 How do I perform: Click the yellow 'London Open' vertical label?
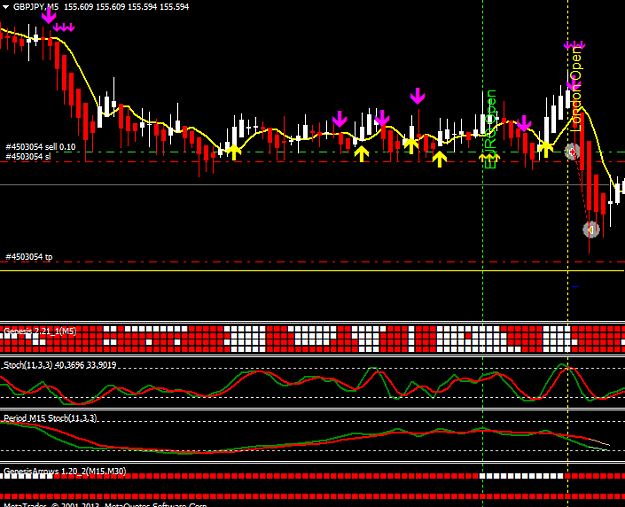coord(576,89)
